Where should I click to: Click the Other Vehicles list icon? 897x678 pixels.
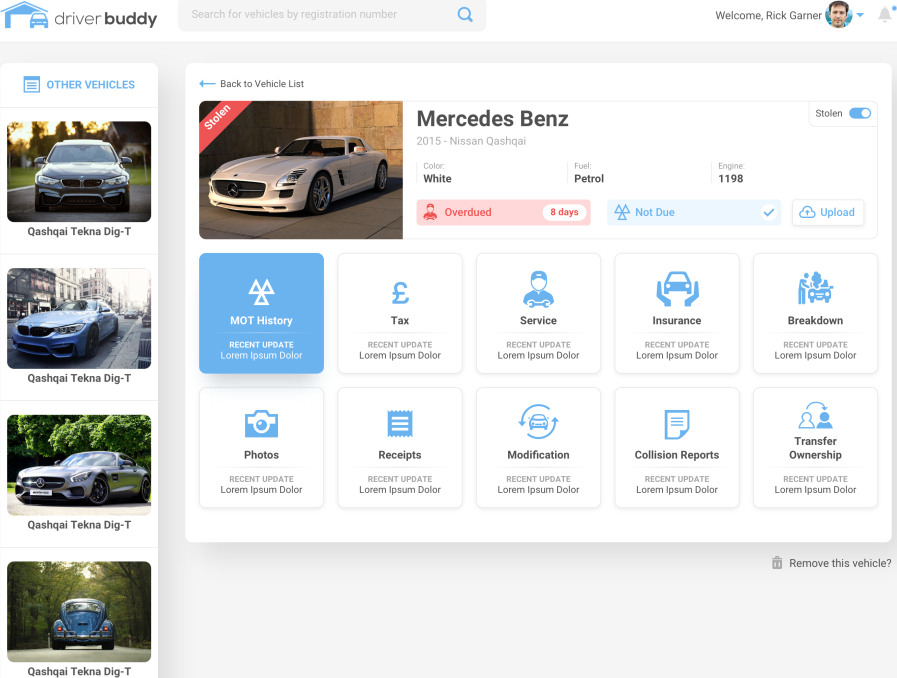31,85
